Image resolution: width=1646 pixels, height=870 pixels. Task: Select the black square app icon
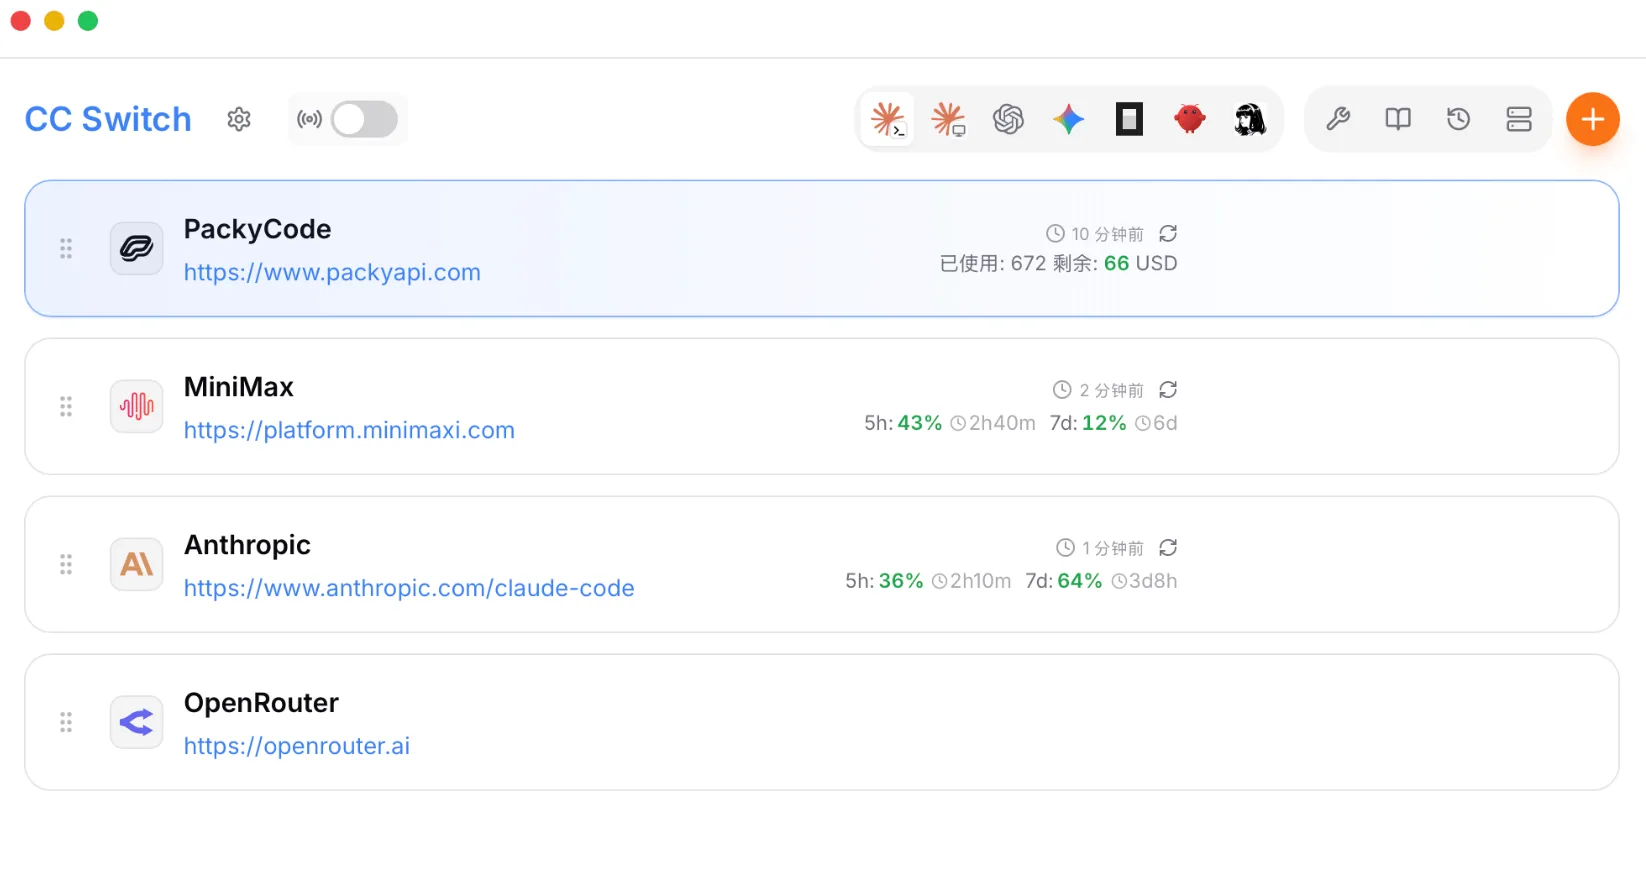(x=1129, y=119)
